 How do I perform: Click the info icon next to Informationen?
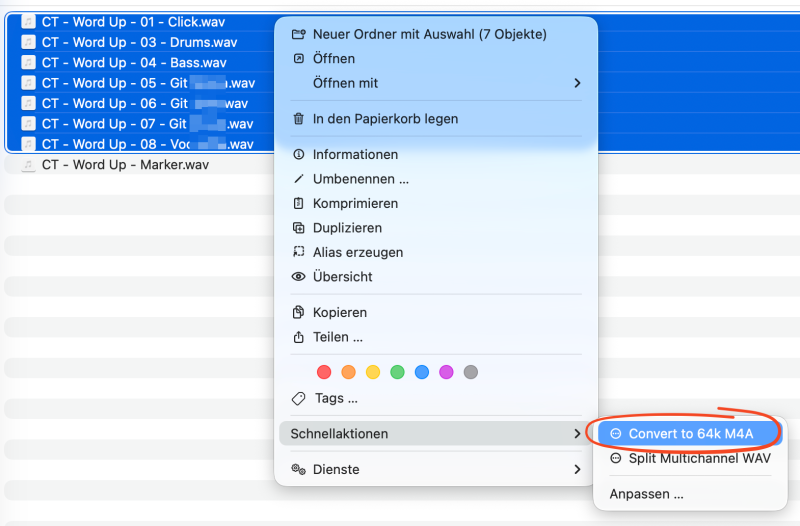298,155
